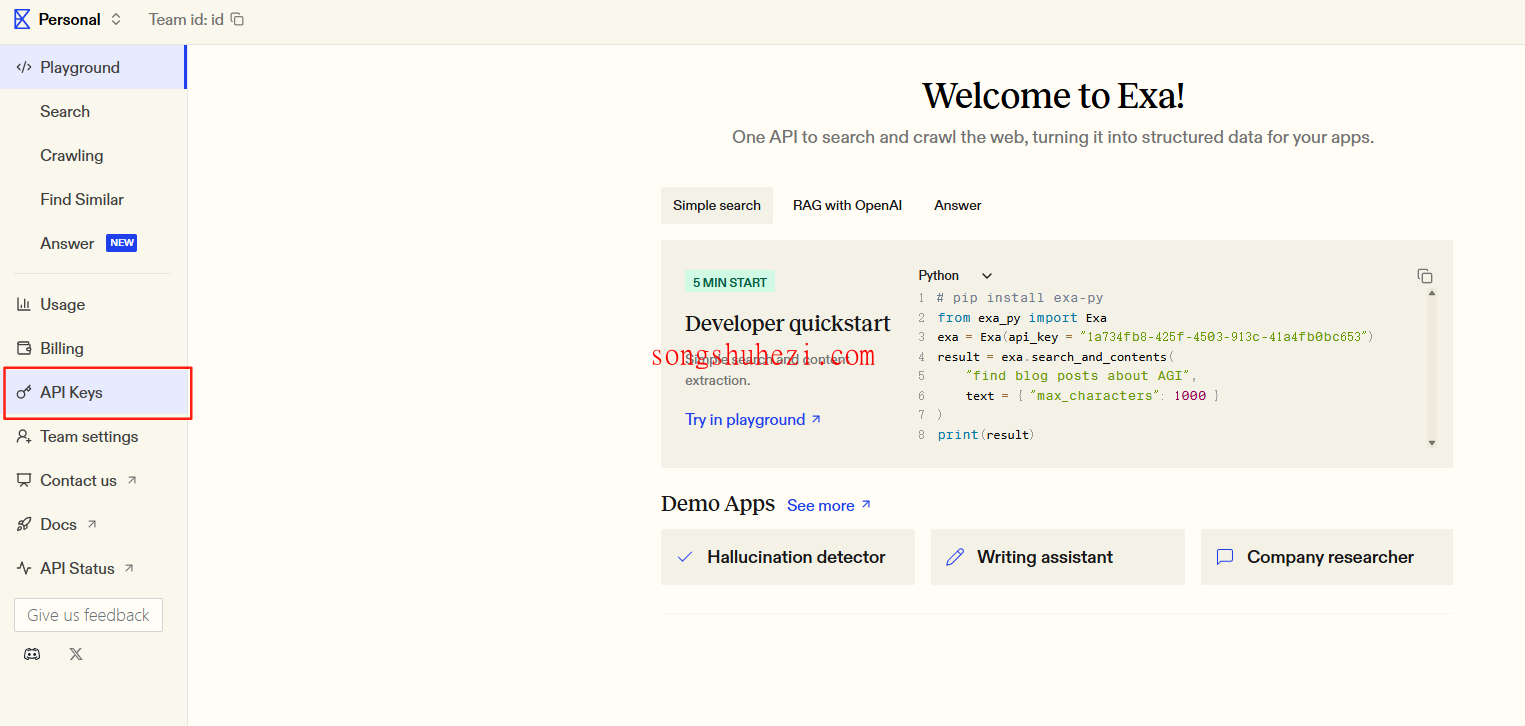Click the Exa logo icon
This screenshot has width=1525, height=726.
pos(22,19)
